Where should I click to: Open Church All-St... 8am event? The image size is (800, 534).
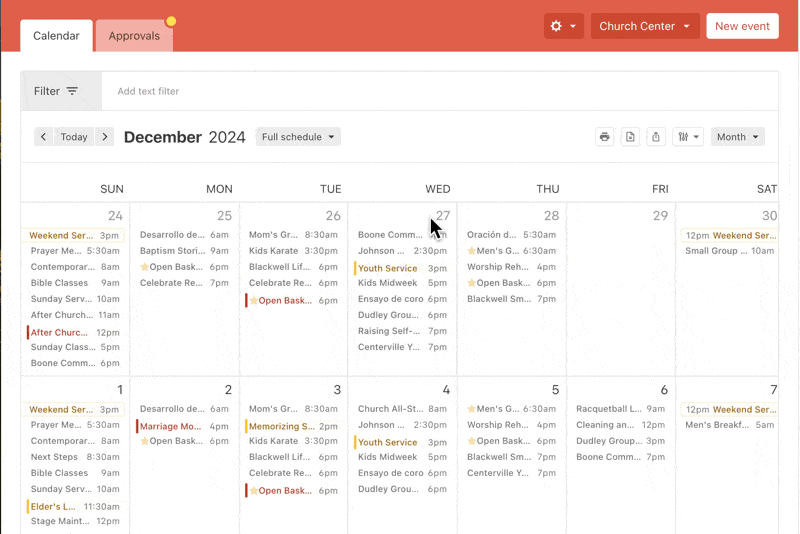pos(402,409)
